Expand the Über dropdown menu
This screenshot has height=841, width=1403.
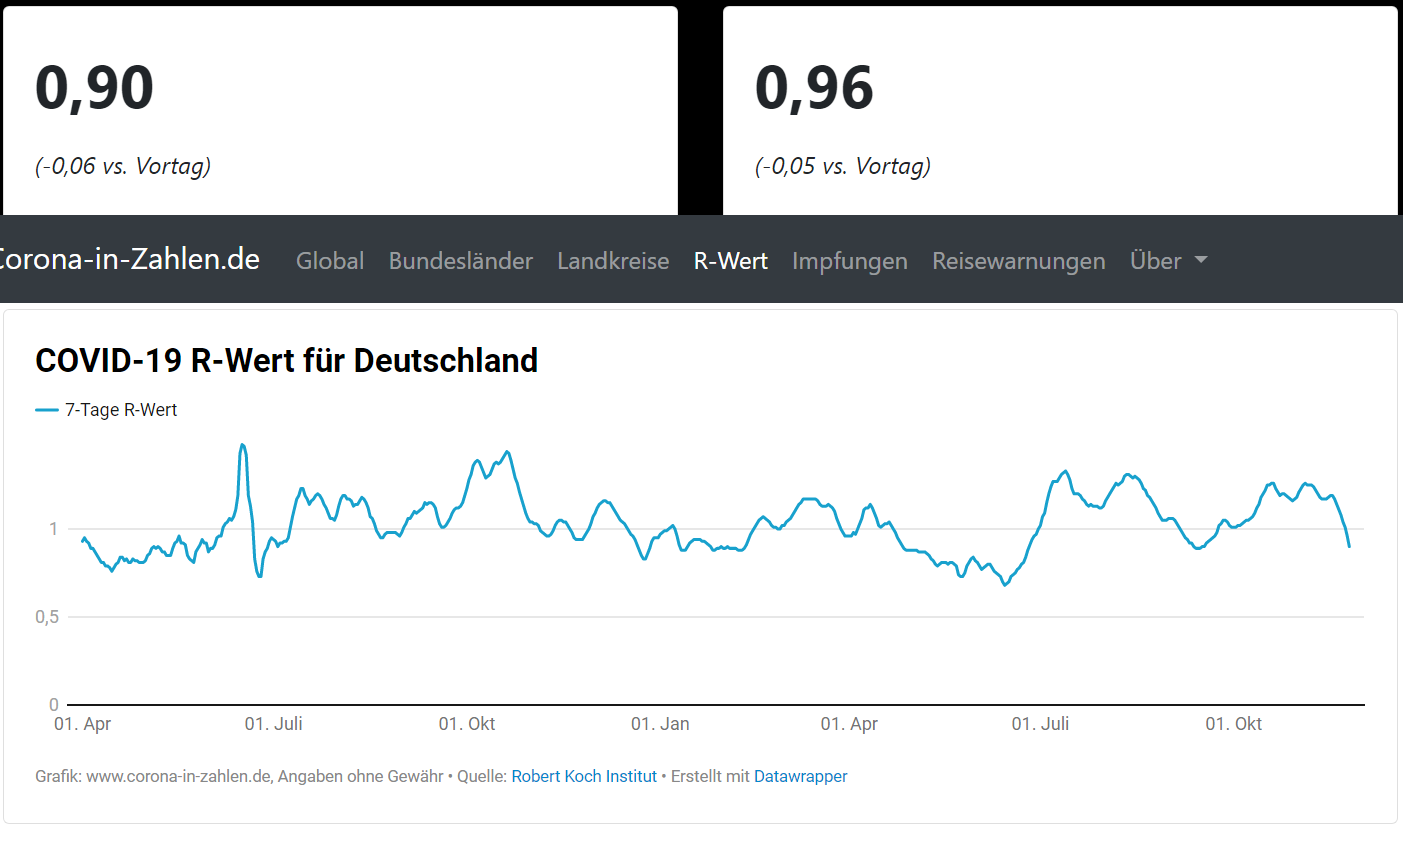[1156, 261]
